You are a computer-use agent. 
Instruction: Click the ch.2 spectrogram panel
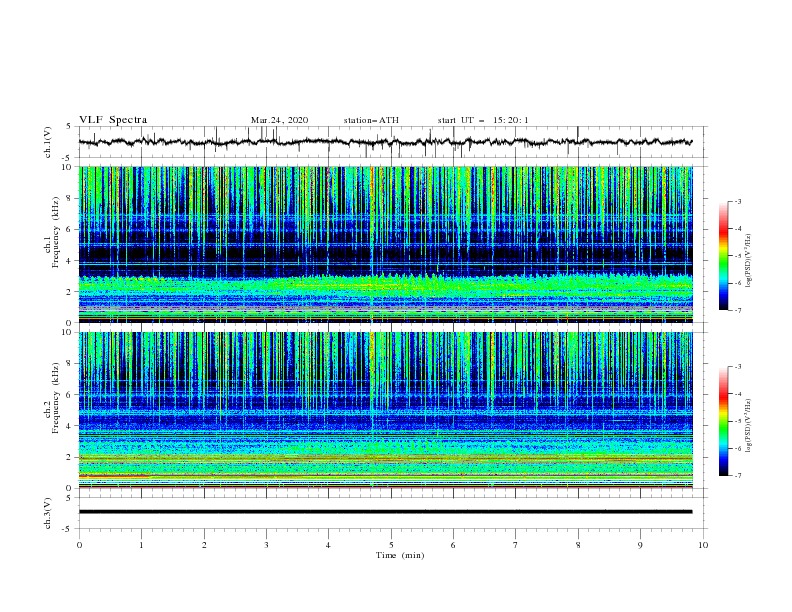[x=385, y=410]
